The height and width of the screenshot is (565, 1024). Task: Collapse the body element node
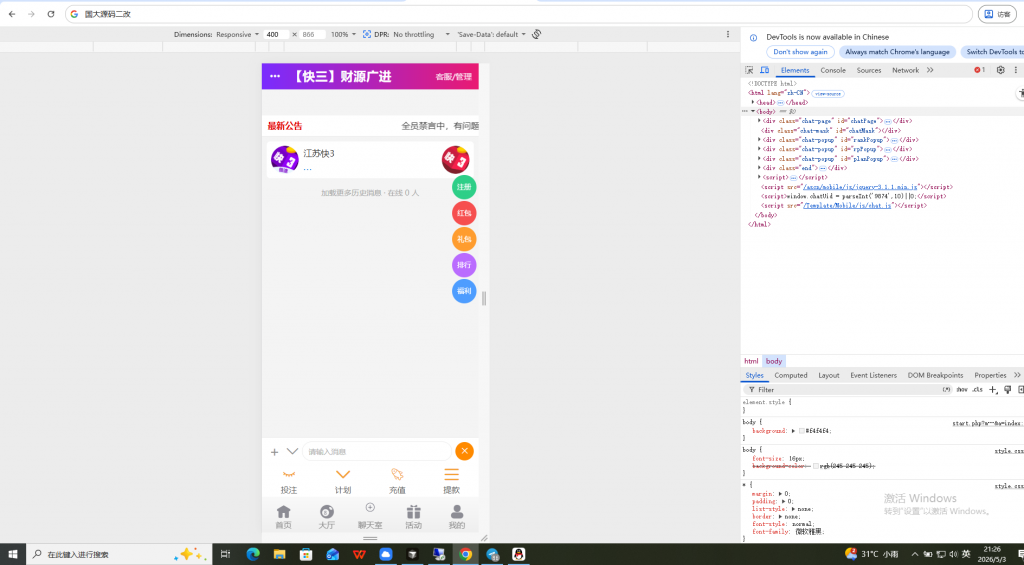pyautogui.click(x=753, y=112)
